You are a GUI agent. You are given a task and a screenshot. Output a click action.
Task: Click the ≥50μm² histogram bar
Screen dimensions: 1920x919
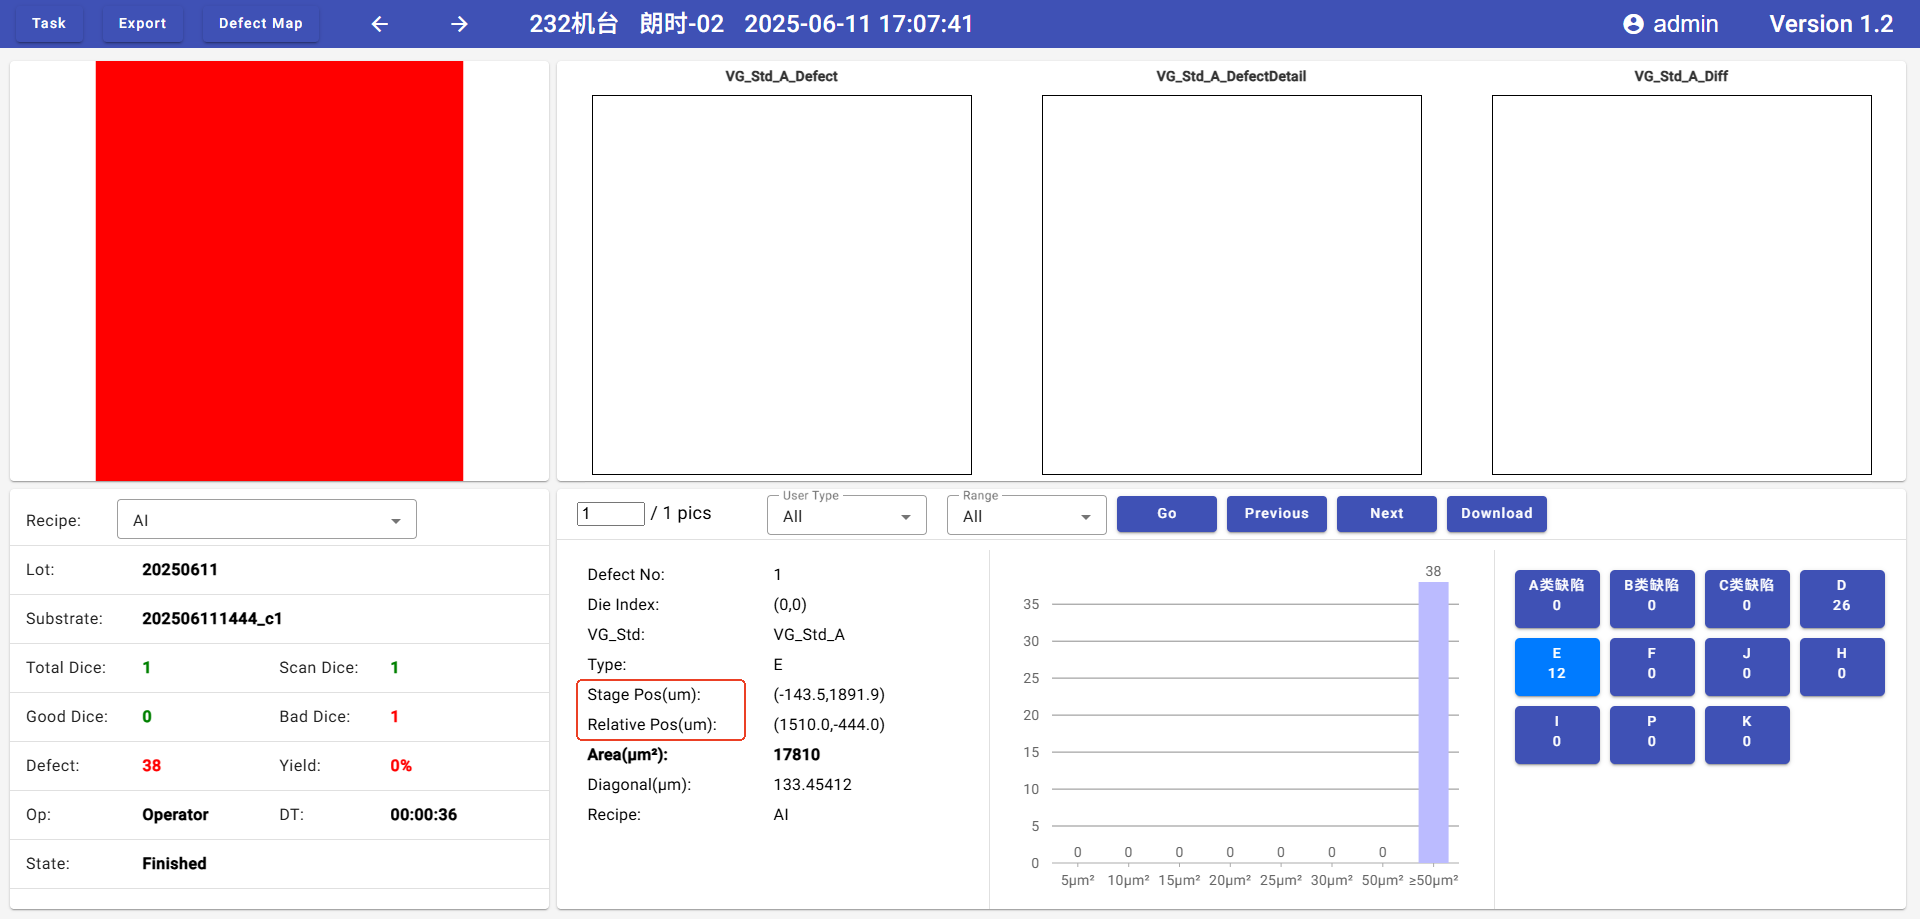point(1433,722)
